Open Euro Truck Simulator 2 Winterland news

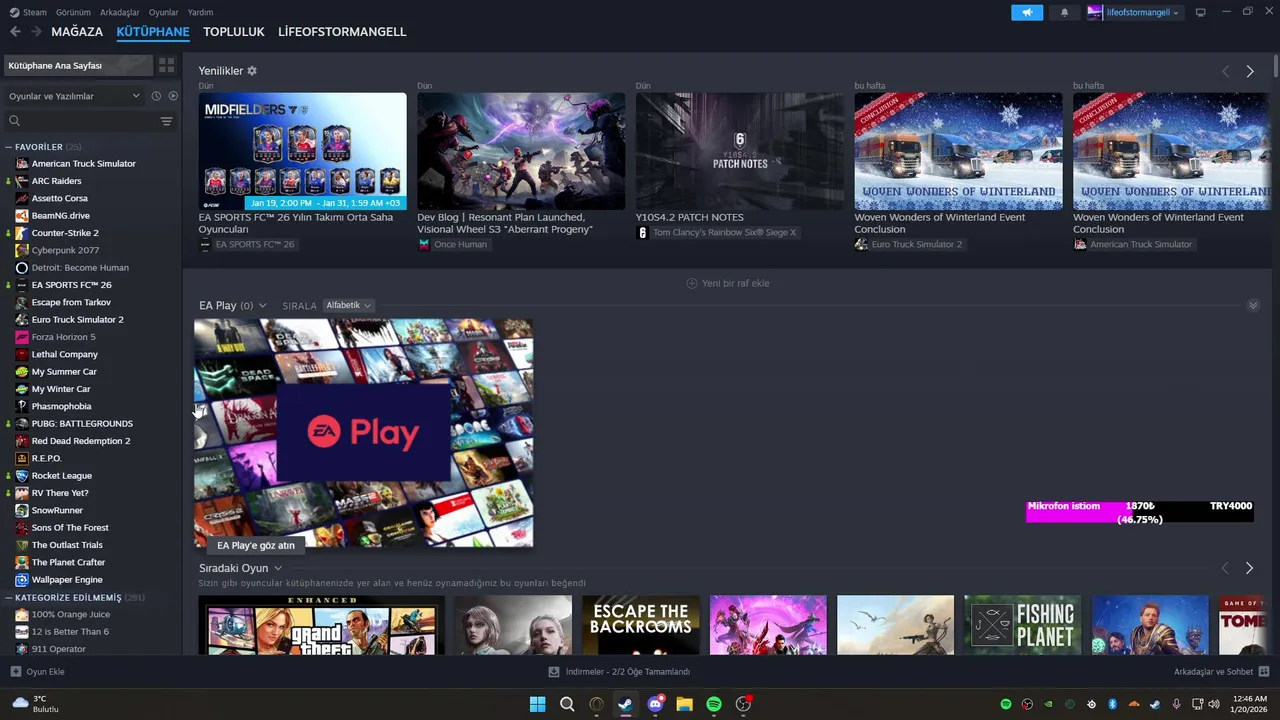958,151
